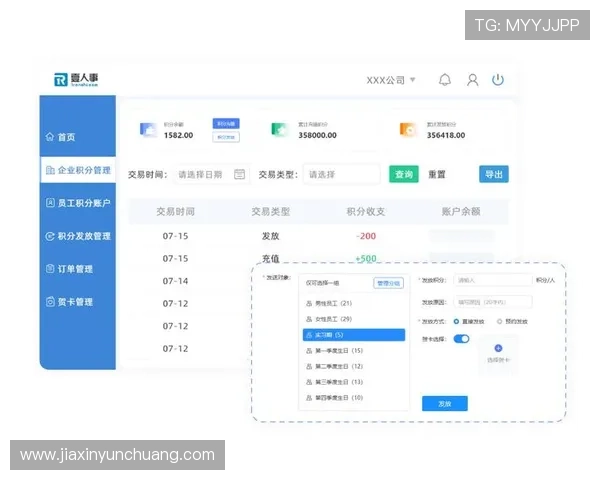Click the building icon beside 企业积分管理
The image size is (600, 480).
[50, 170]
